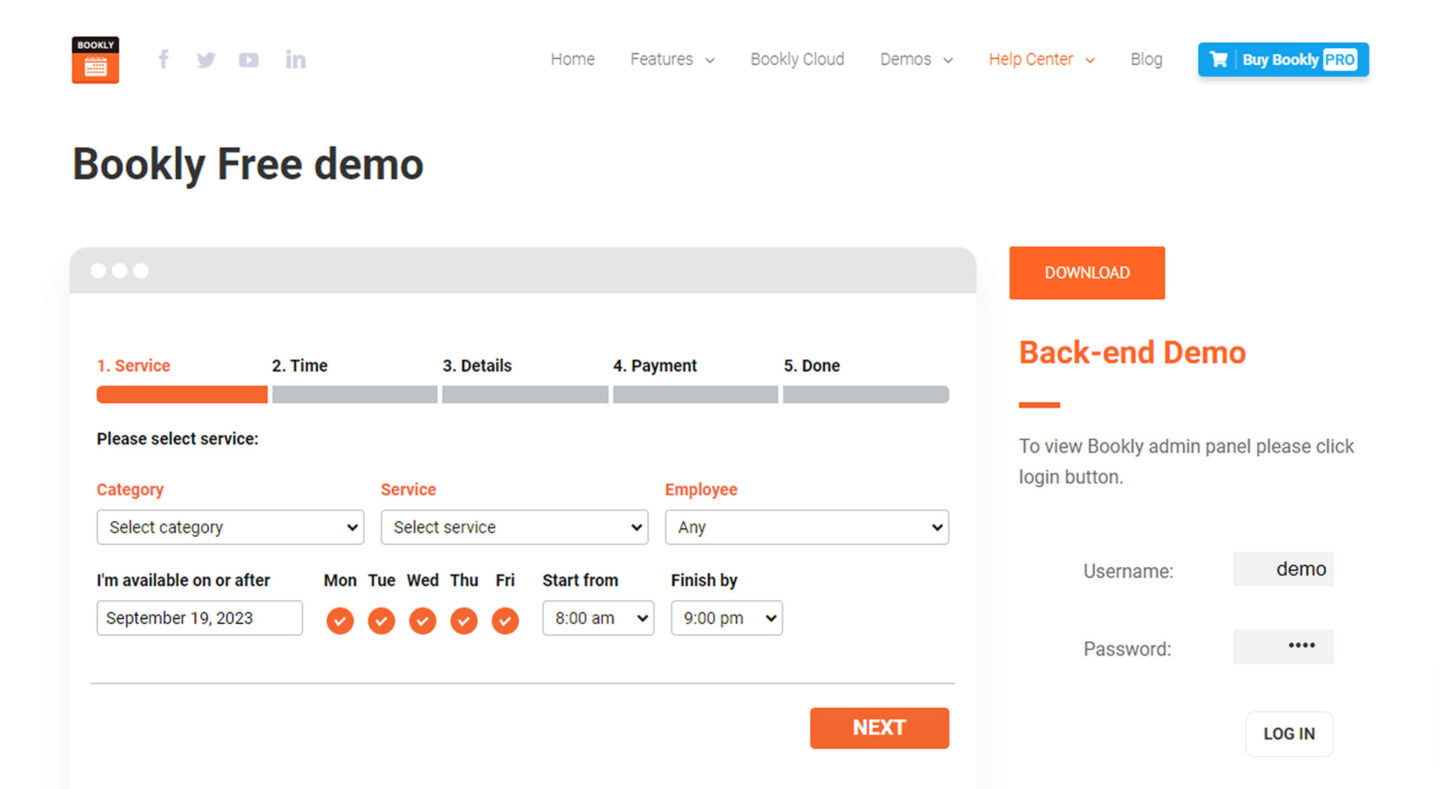Viewport: 1440px width, 789px height.
Task: Click the Password field
Action: [x=1283, y=646]
